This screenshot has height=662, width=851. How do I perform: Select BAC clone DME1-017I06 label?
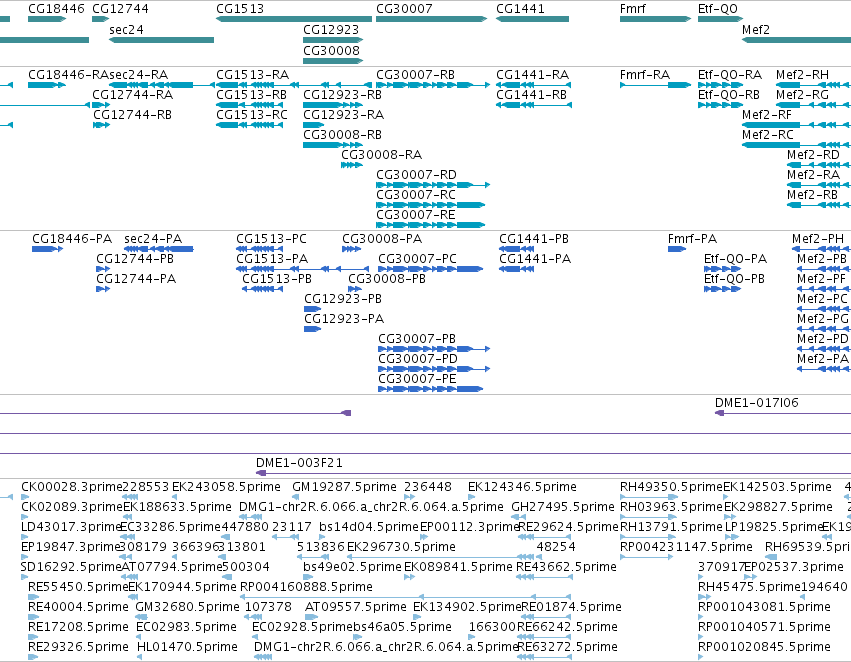(x=757, y=403)
